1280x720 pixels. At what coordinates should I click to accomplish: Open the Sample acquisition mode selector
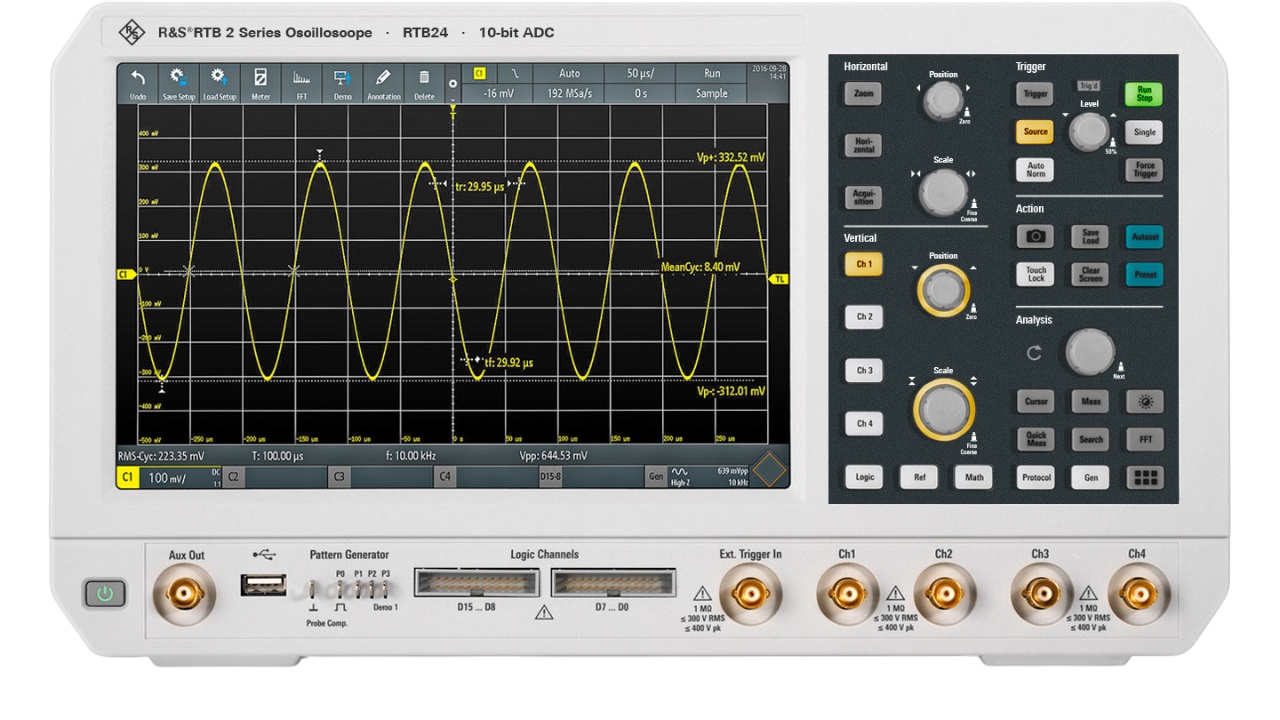click(x=710, y=93)
